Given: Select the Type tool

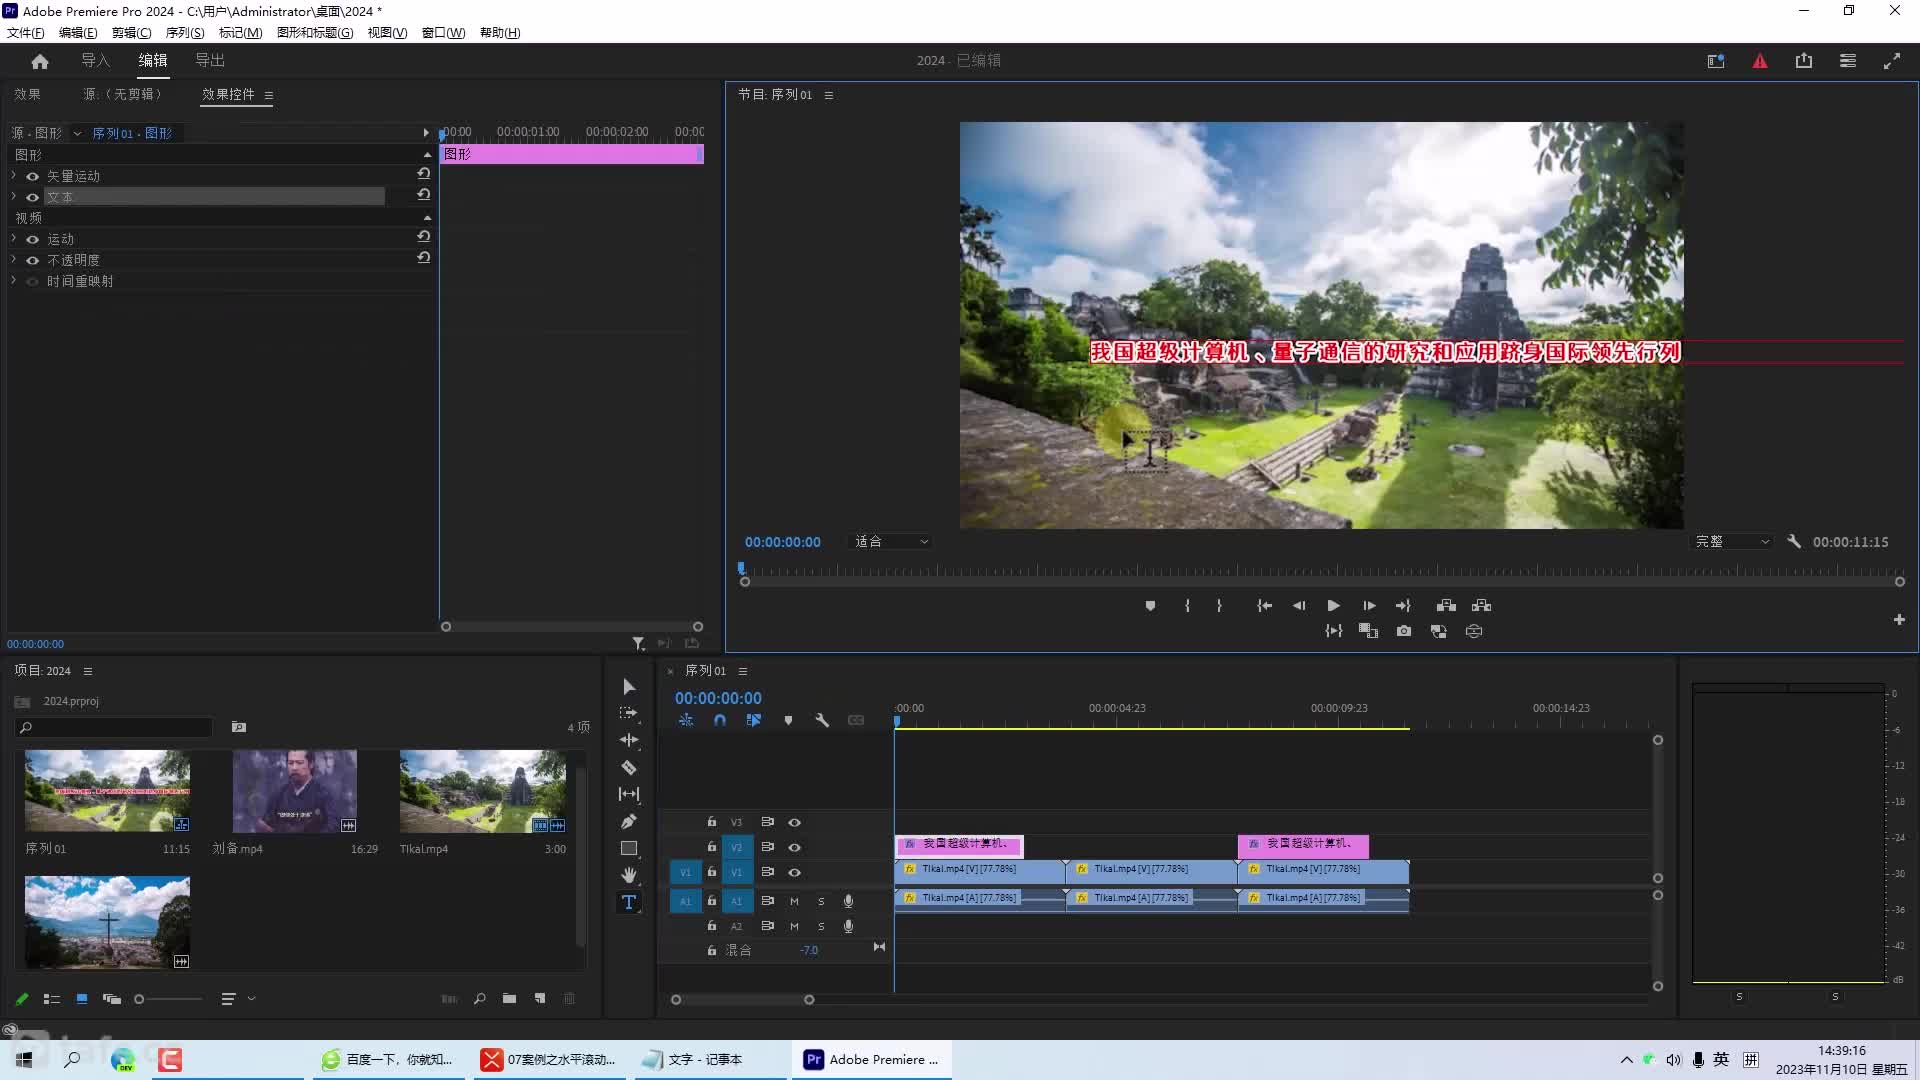Looking at the screenshot, I should point(628,902).
